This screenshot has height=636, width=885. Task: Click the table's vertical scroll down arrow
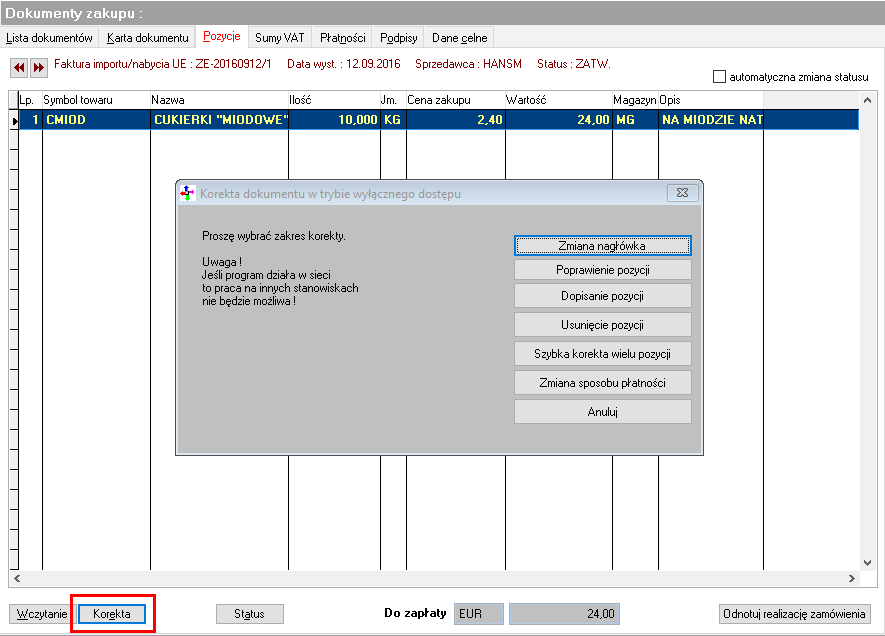coord(868,563)
